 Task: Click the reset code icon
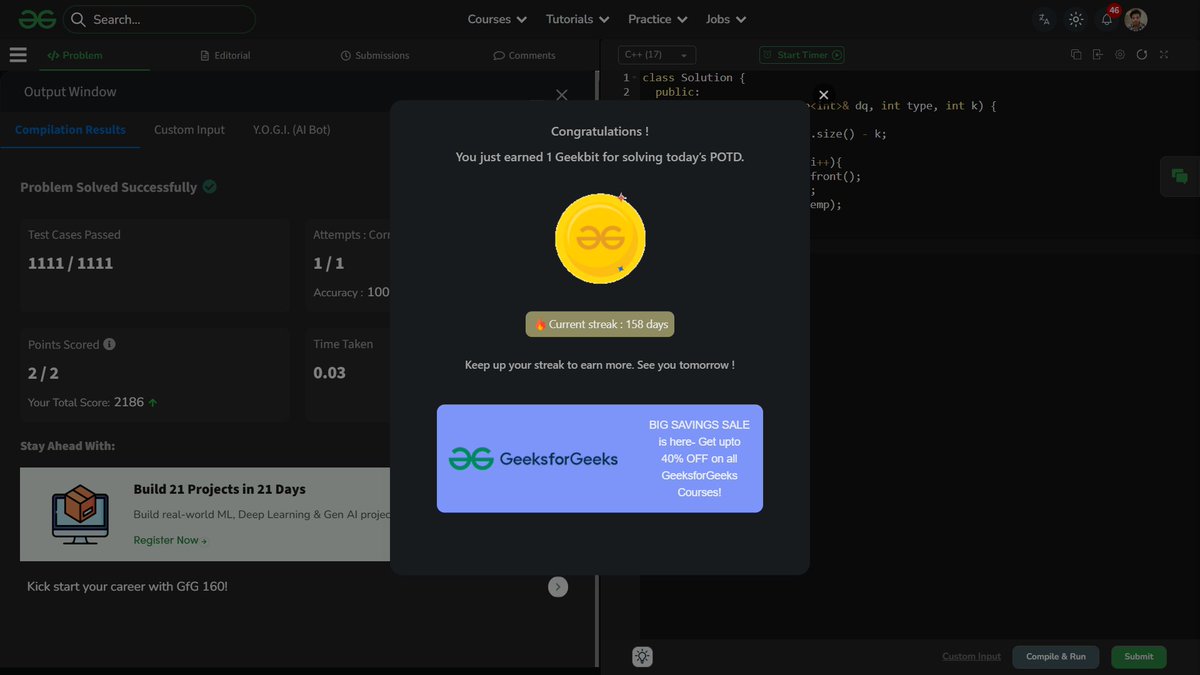pyautogui.click(x=1142, y=55)
